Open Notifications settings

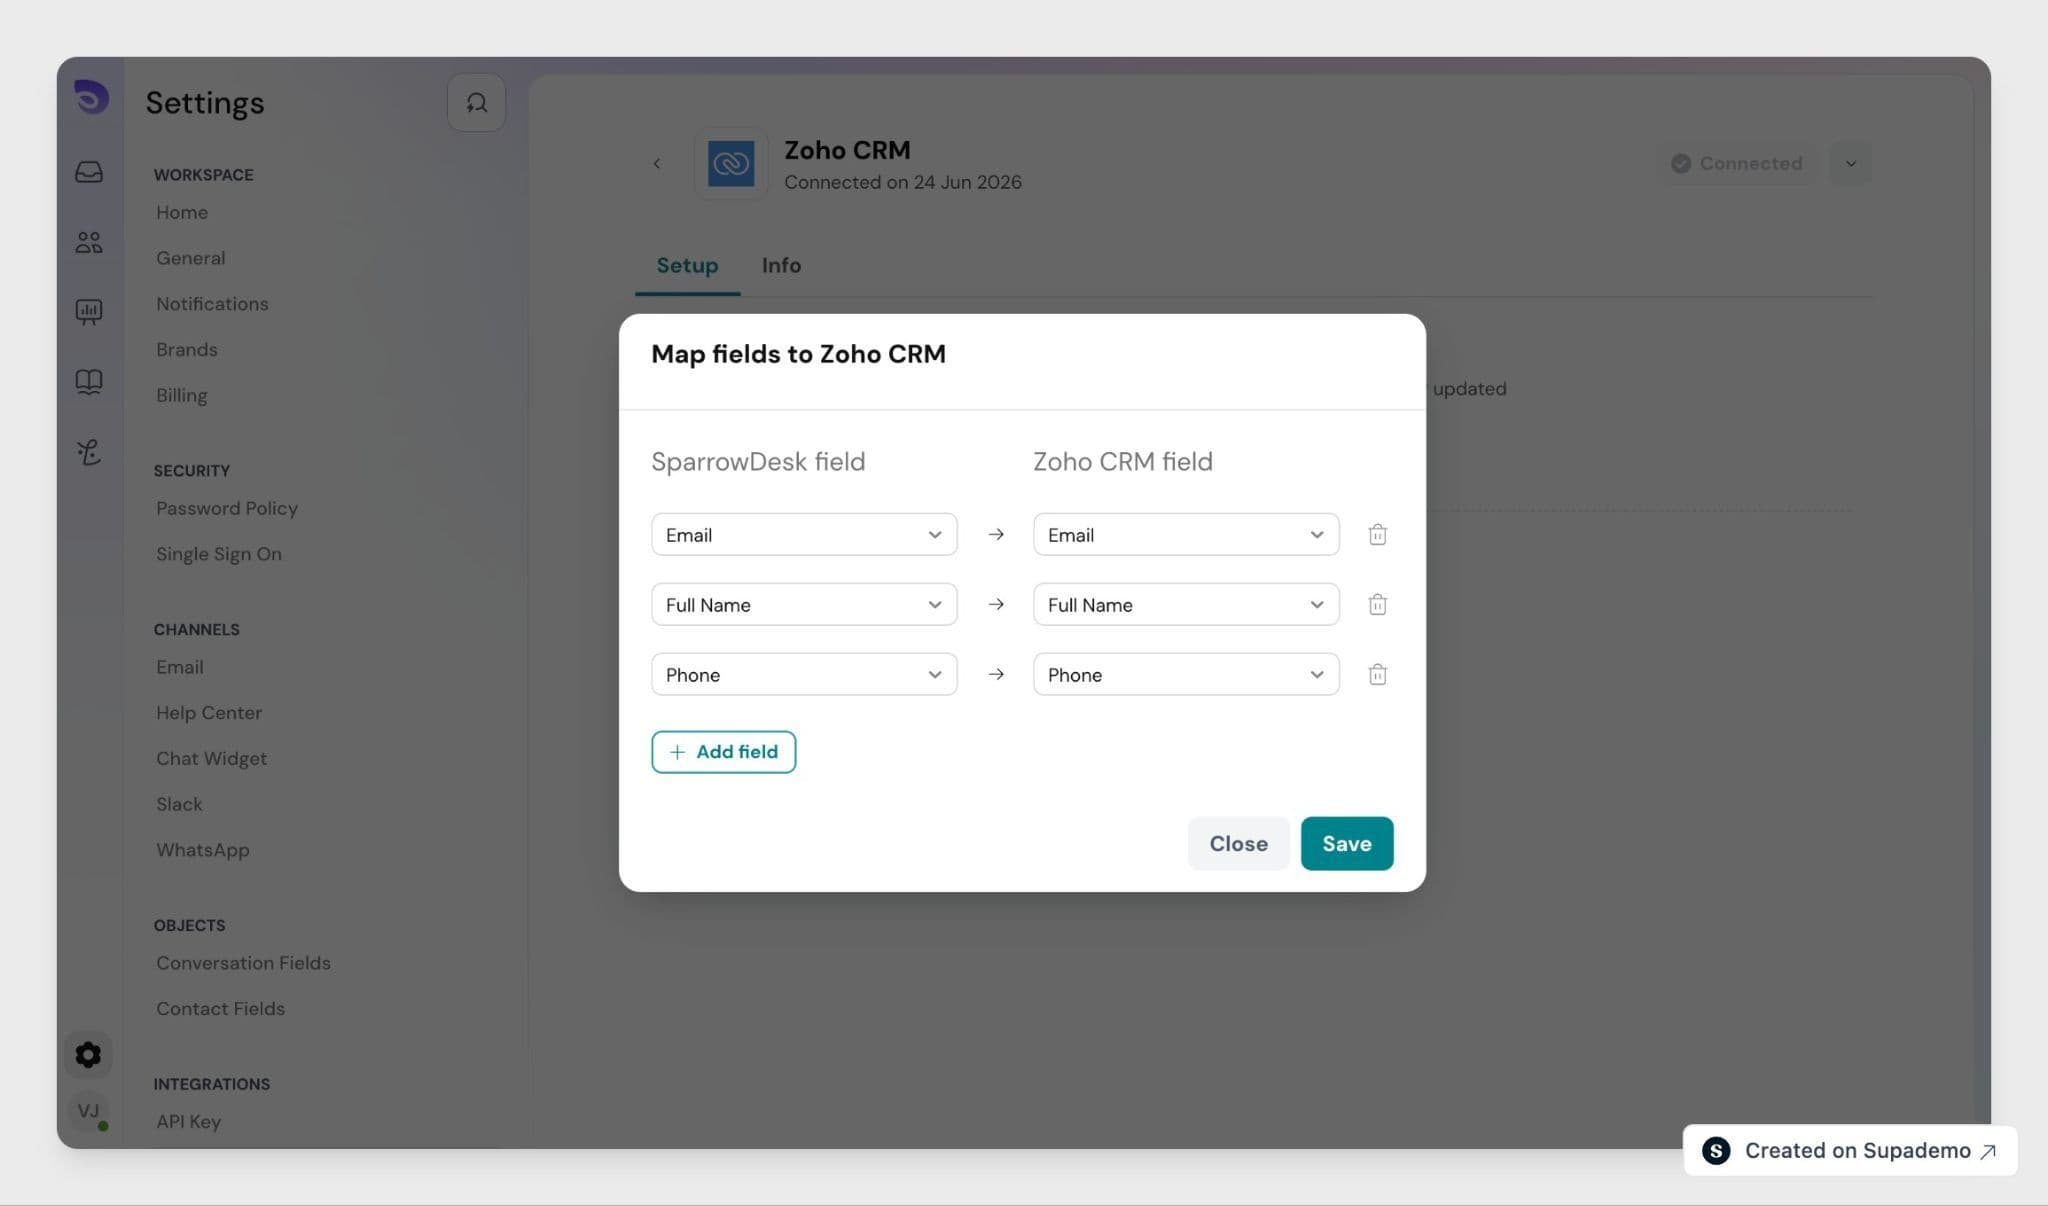pyautogui.click(x=212, y=304)
